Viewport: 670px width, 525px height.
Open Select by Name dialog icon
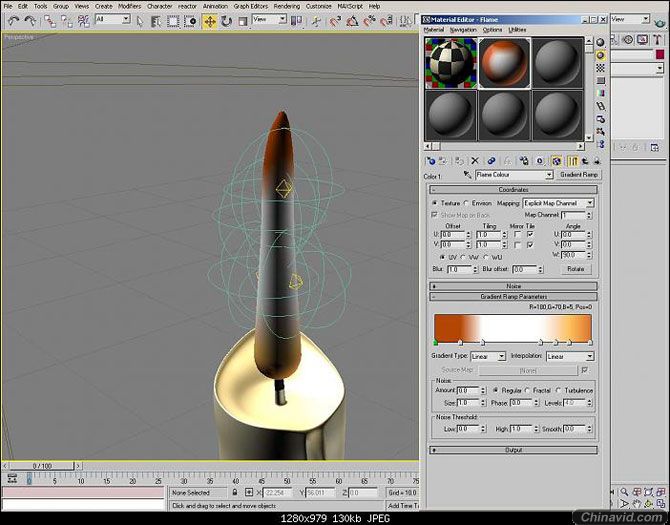click(156, 21)
